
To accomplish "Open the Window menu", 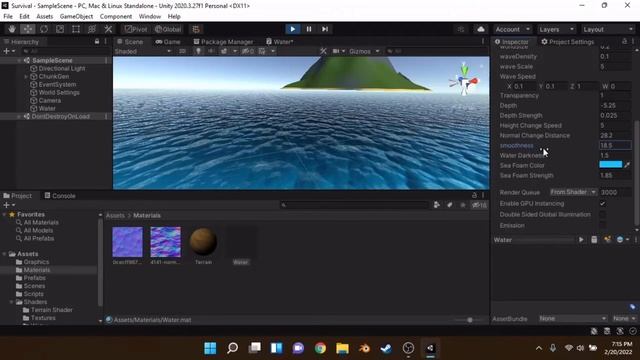I will [x=150, y=16].
